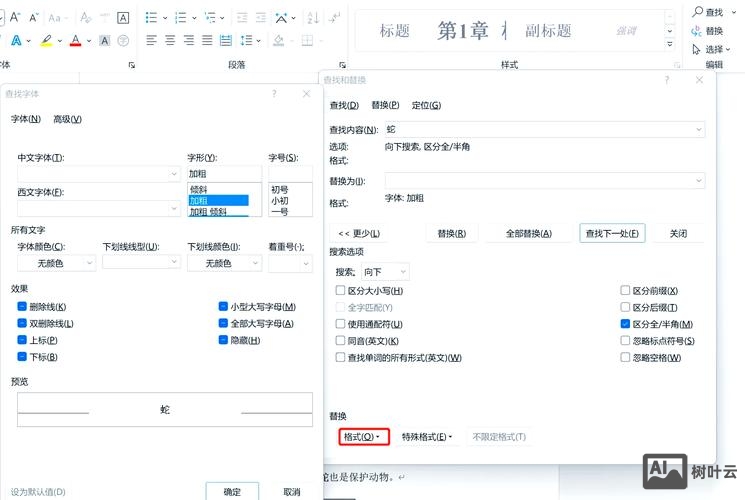The image size is (745, 500).
Task: Open 下划线颜色 dropdown
Action: coord(256,263)
